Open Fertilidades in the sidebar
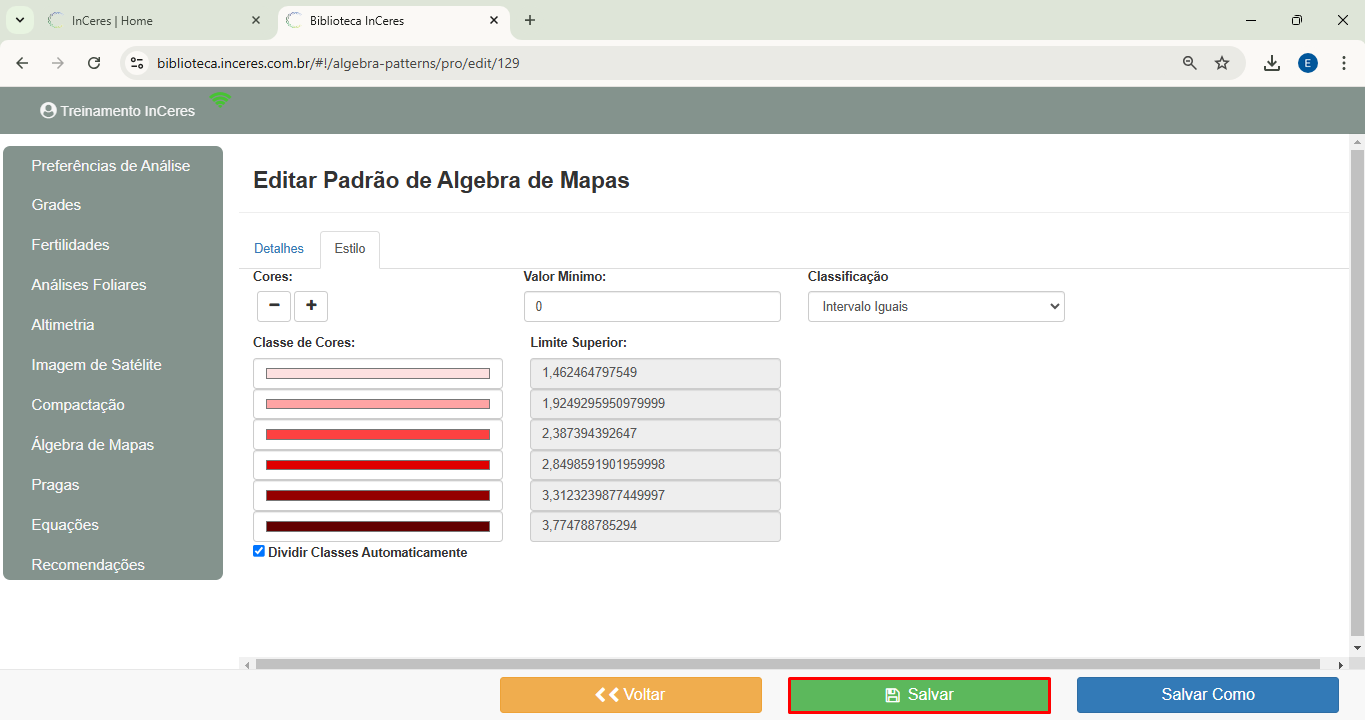The width and height of the screenshot is (1365, 720). click(x=70, y=245)
